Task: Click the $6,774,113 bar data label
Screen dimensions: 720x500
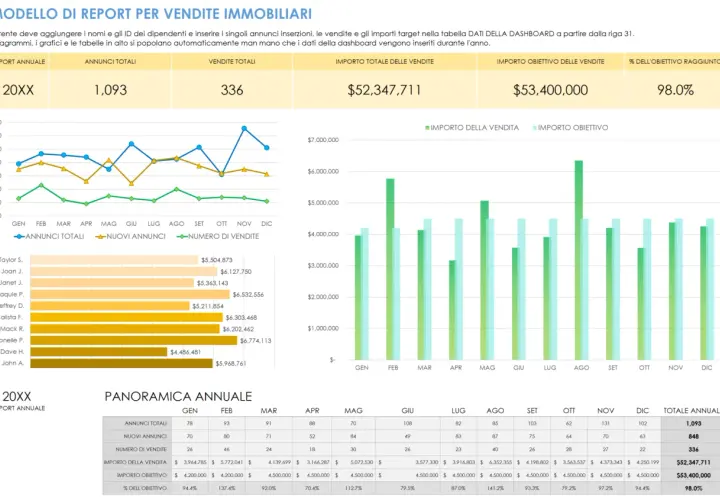Action: [x=256, y=341]
